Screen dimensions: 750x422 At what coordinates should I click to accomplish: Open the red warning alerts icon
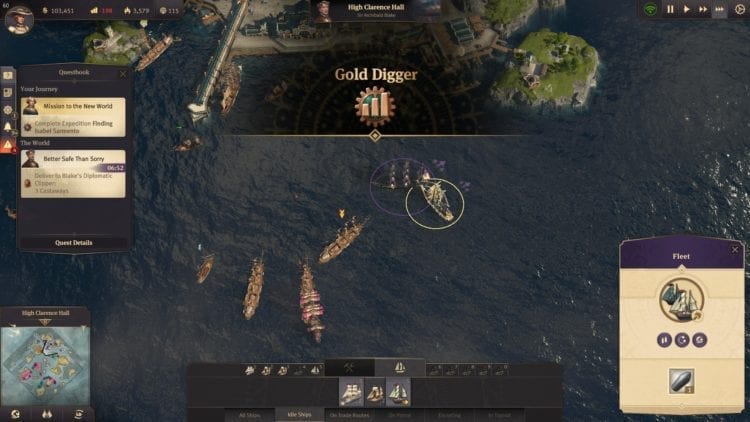8,144
